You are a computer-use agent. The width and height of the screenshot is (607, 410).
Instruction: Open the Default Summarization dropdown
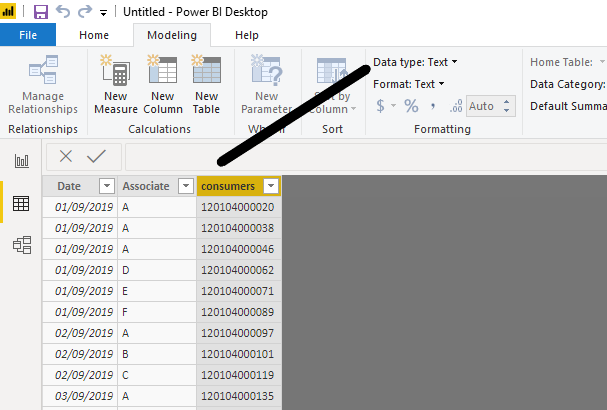point(568,106)
